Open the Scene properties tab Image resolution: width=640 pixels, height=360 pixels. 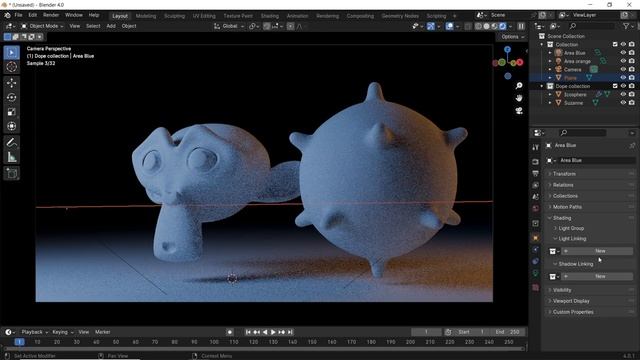[536, 197]
